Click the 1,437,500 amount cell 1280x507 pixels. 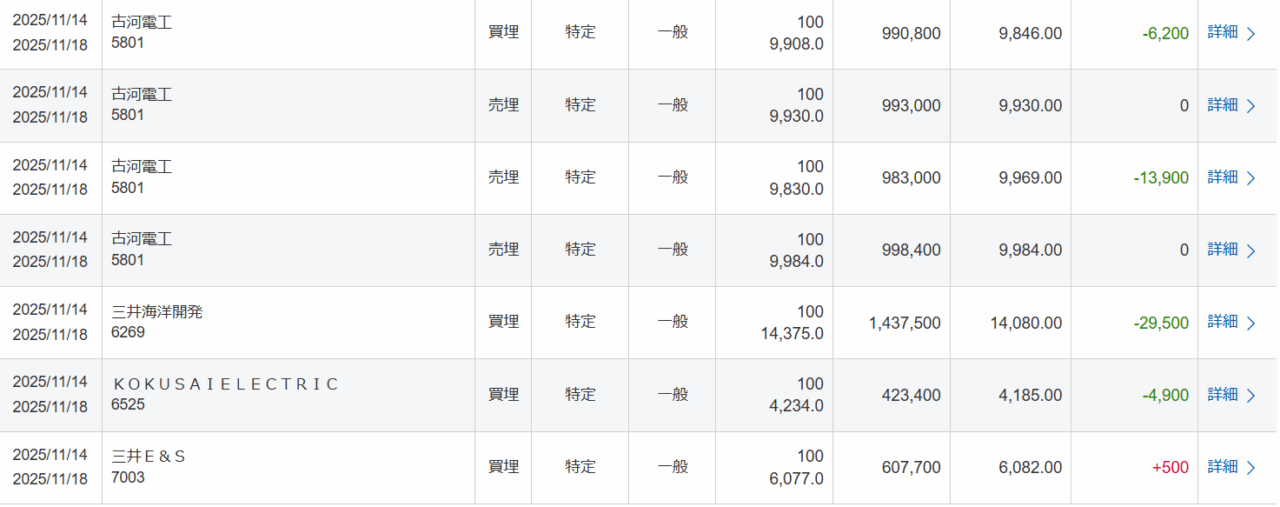coord(905,323)
